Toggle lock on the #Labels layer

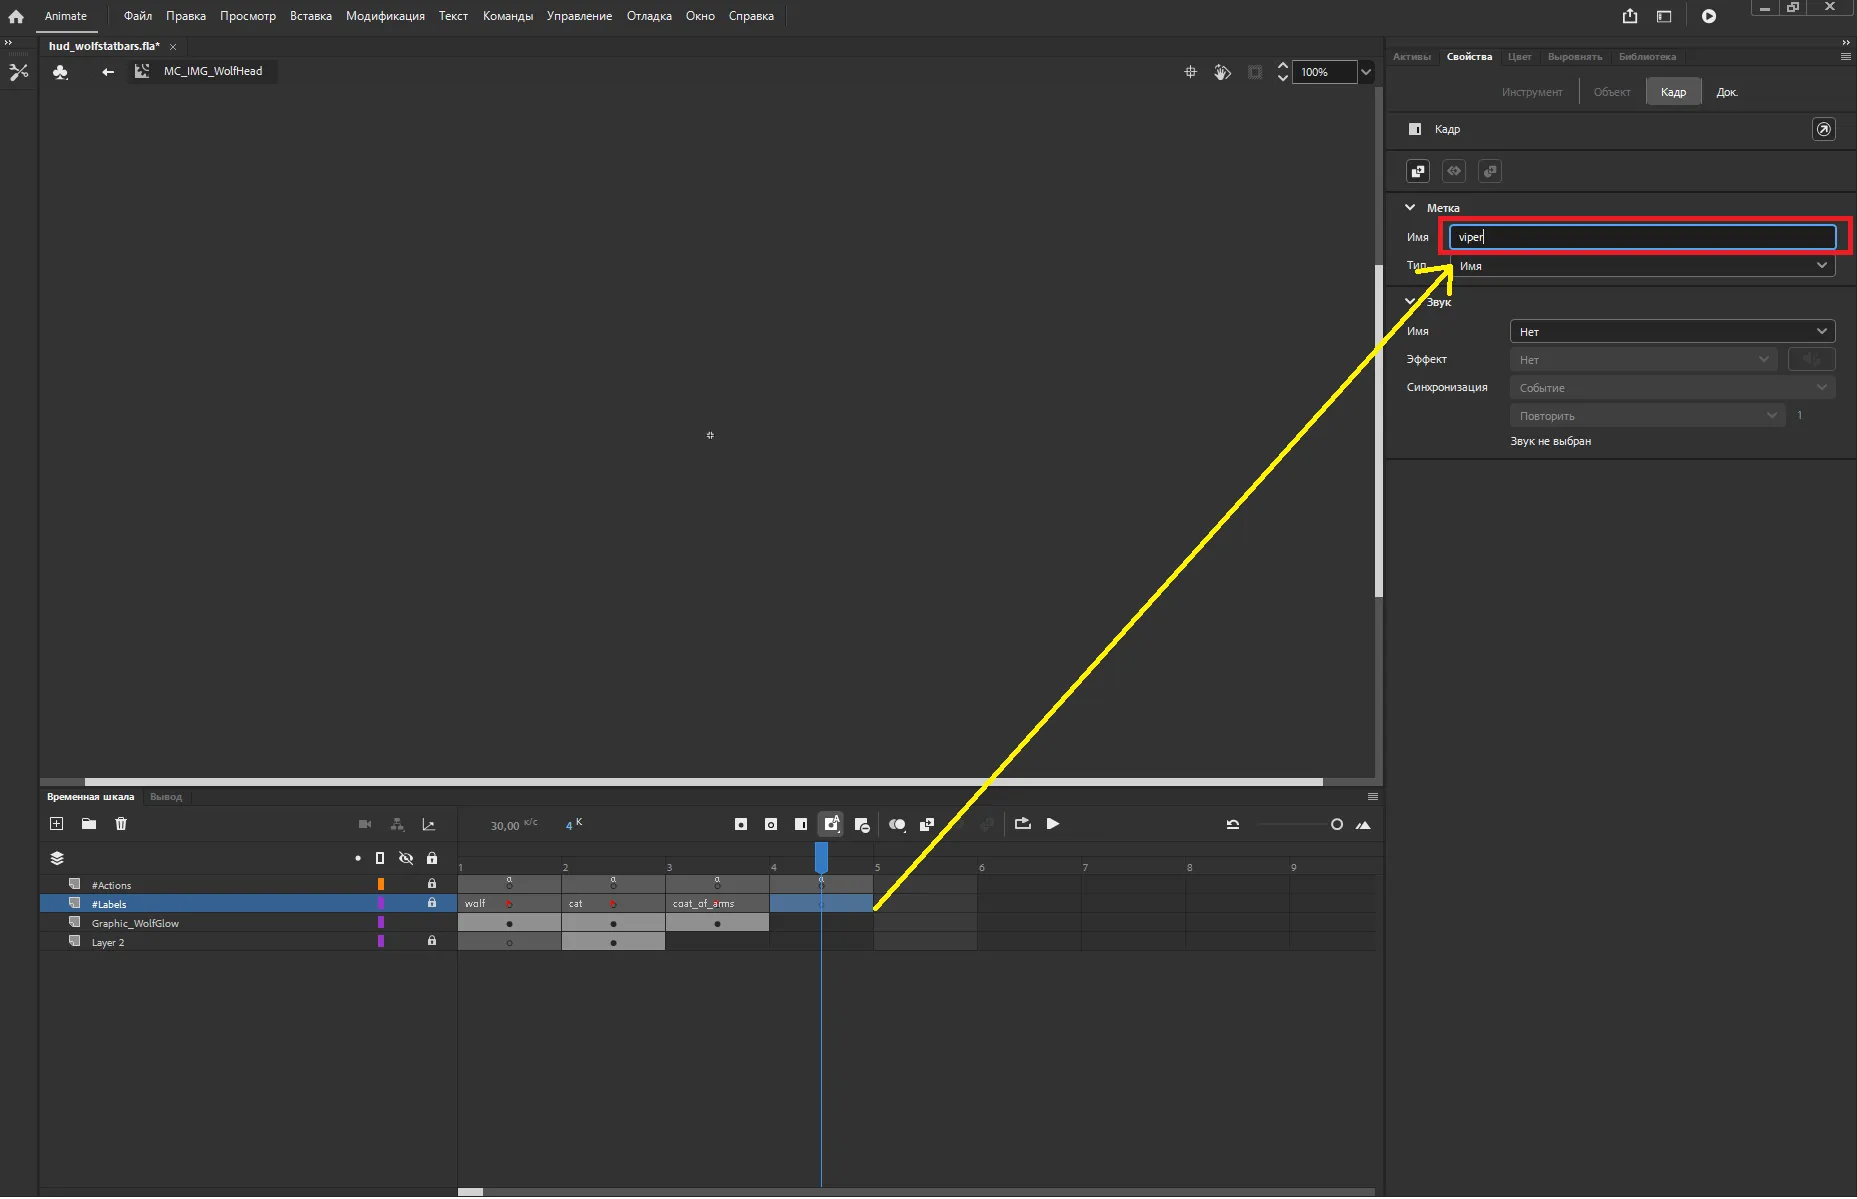(431, 903)
